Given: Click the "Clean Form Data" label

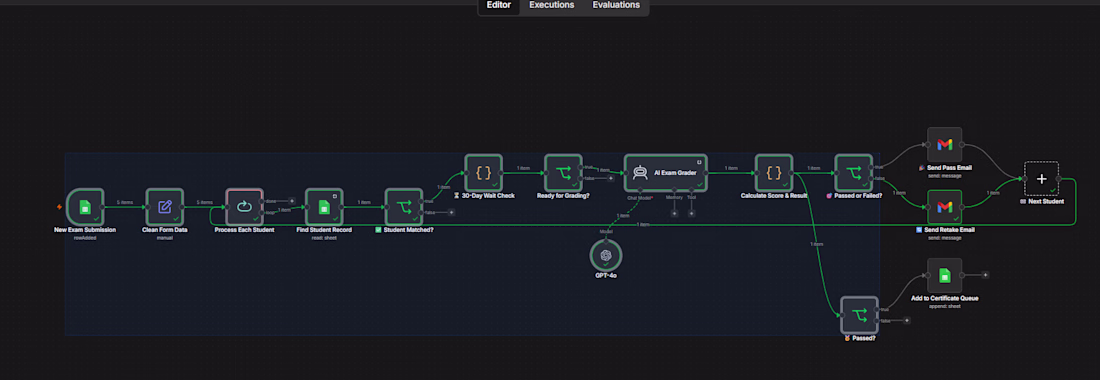Looking at the screenshot, I should coord(165,230).
